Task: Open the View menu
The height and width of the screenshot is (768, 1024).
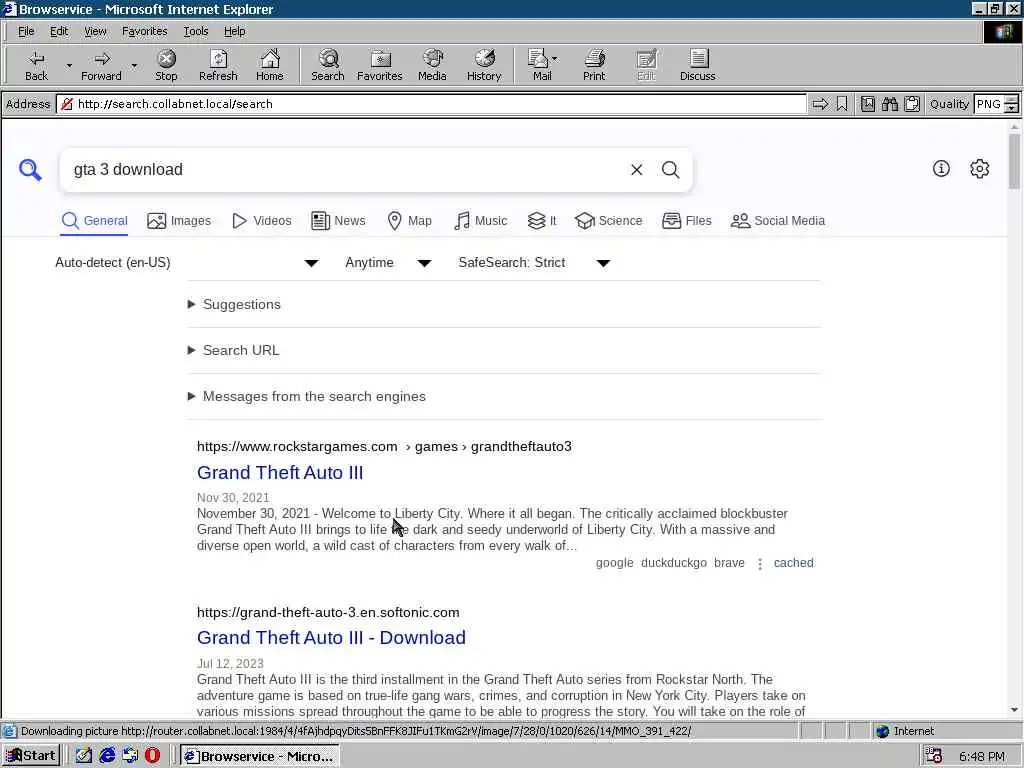Action: (95, 31)
